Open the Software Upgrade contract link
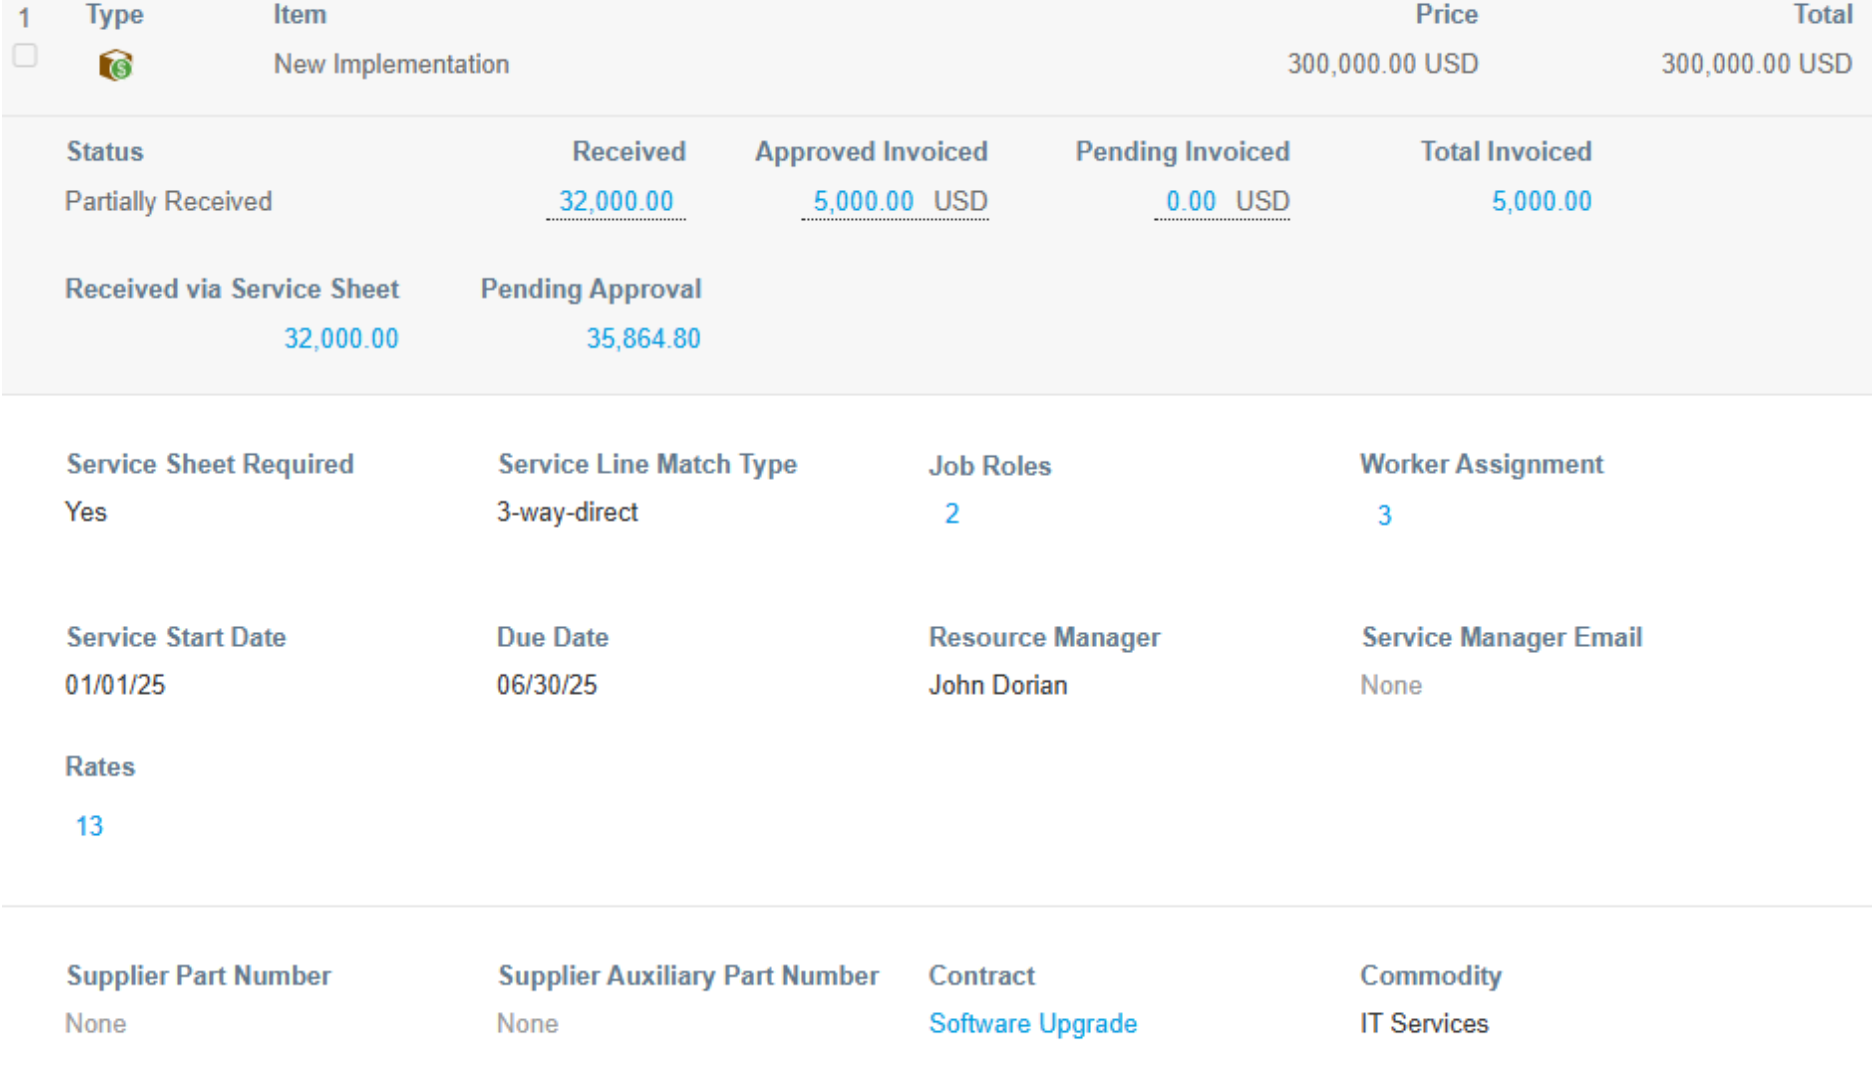Screen dimensions: 1872x1072 pyautogui.click(x=1033, y=1024)
